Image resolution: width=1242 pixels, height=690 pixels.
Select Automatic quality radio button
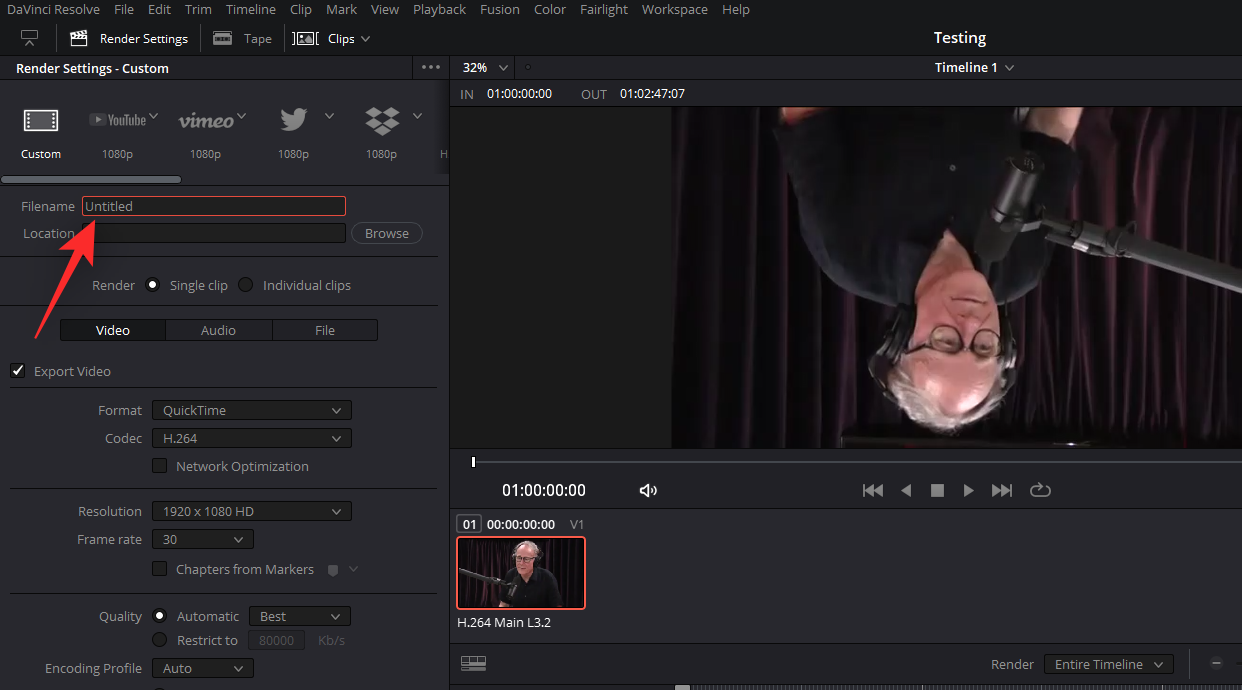point(159,616)
